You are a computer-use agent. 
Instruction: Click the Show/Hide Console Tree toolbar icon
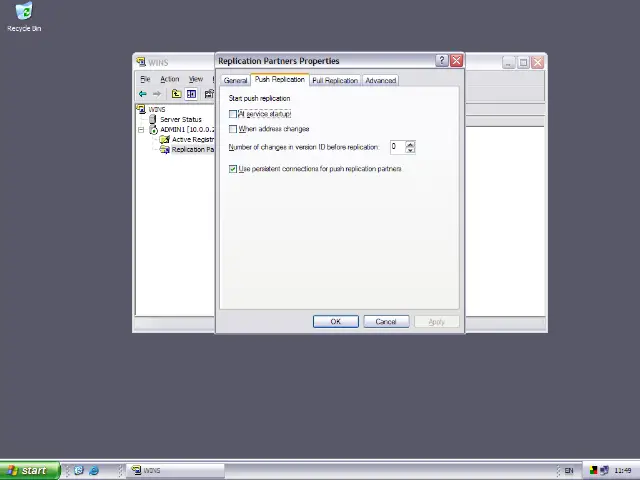[x=191, y=94]
